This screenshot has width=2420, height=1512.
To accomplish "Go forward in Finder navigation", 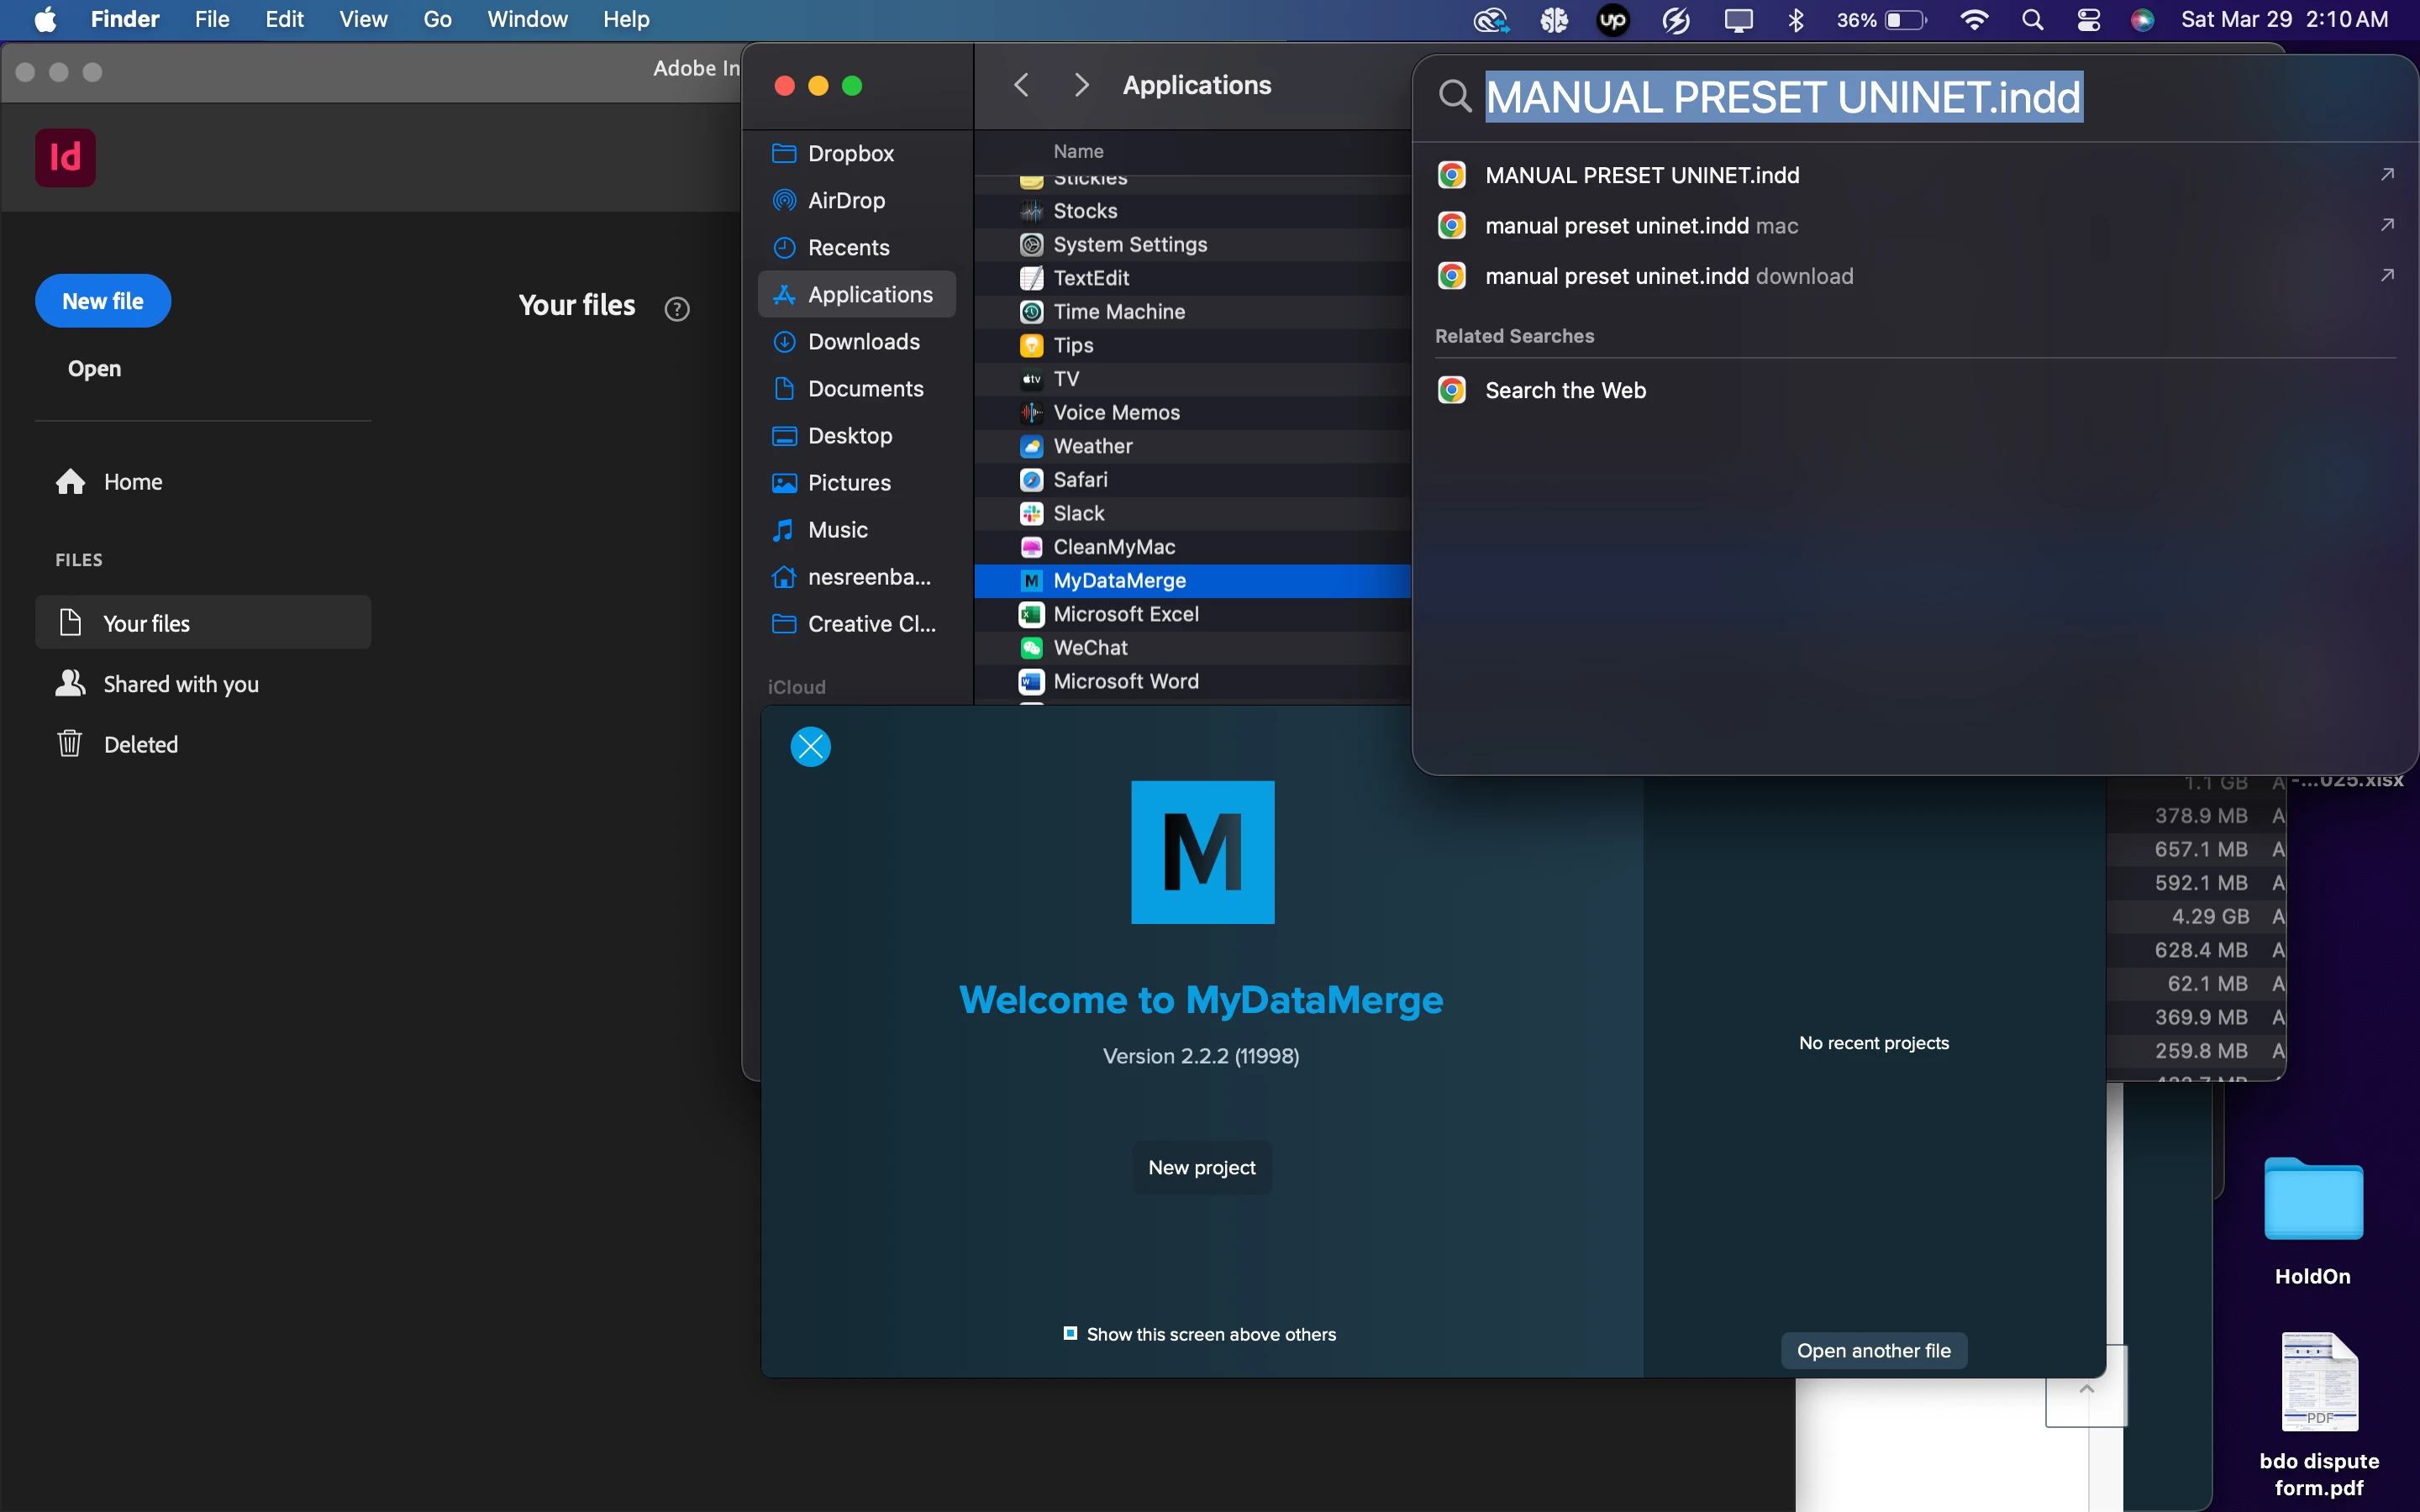I will click(x=1081, y=85).
